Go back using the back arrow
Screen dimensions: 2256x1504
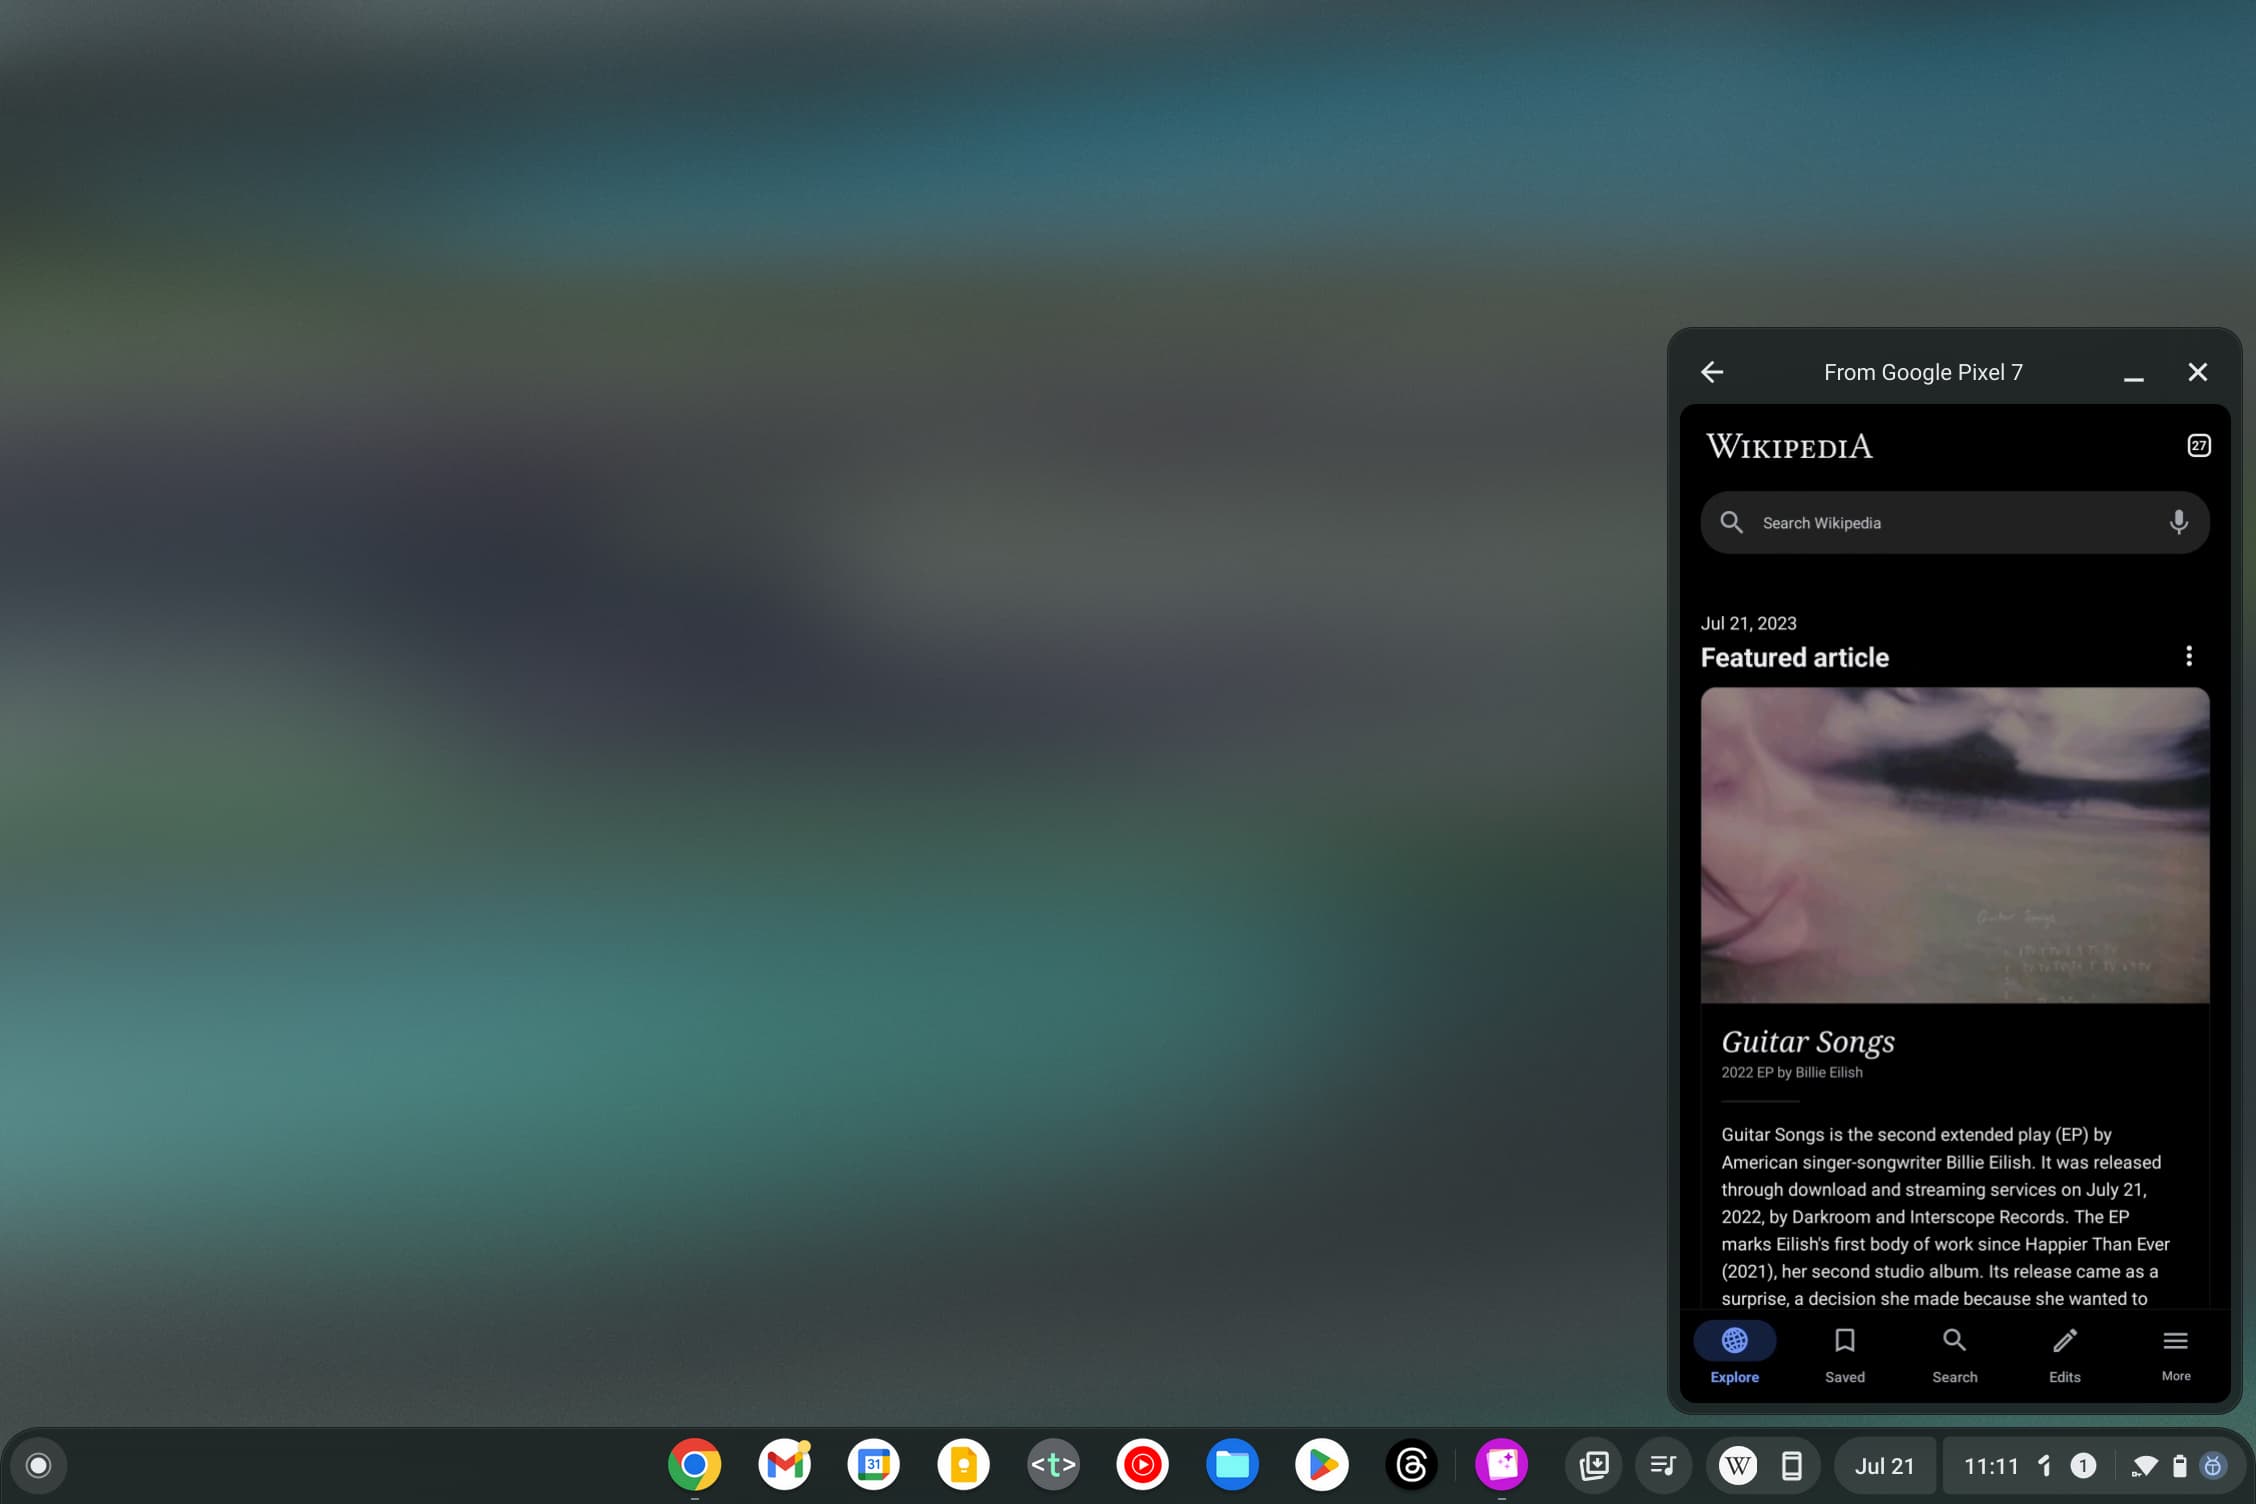click(1712, 371)
